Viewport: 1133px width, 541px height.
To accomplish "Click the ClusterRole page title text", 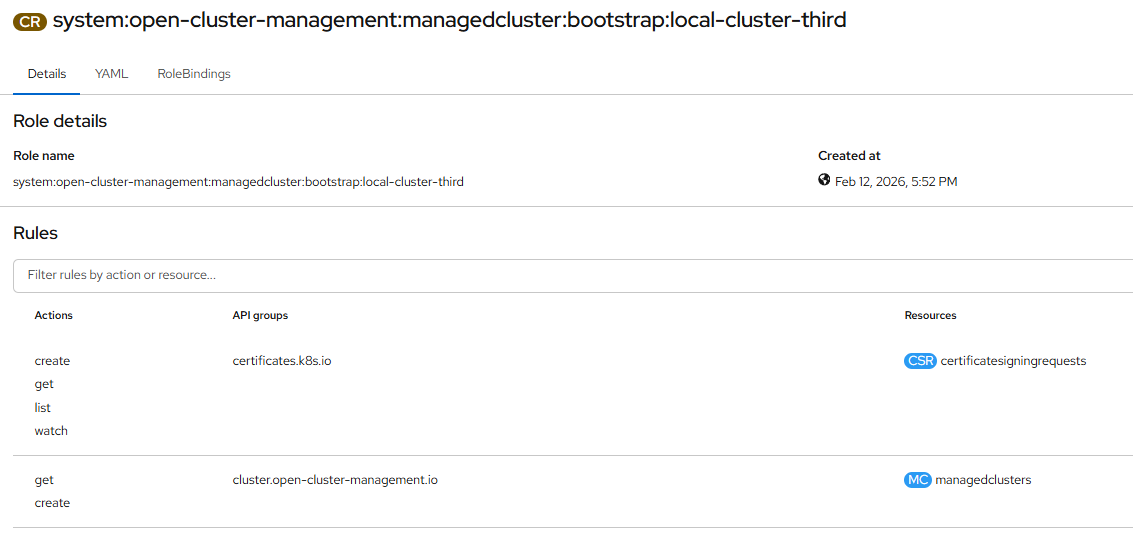I will click(449, 20).
